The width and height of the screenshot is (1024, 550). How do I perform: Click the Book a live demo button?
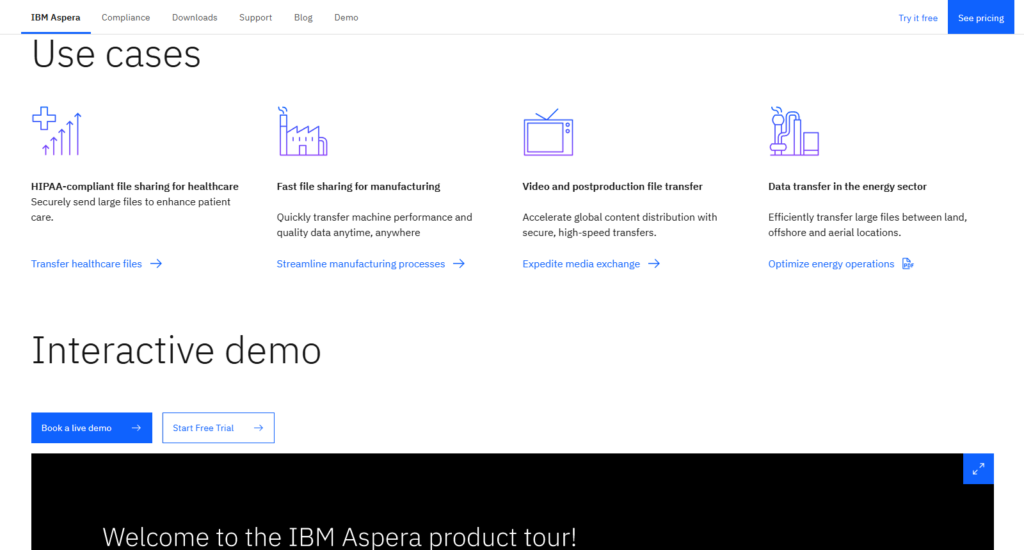pos(91,428)
